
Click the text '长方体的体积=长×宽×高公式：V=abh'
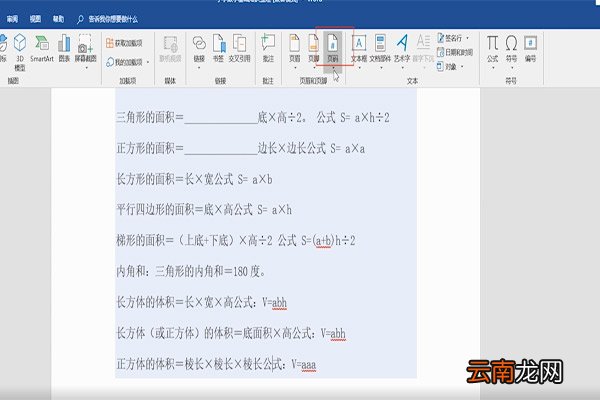(x=201, y=302)
